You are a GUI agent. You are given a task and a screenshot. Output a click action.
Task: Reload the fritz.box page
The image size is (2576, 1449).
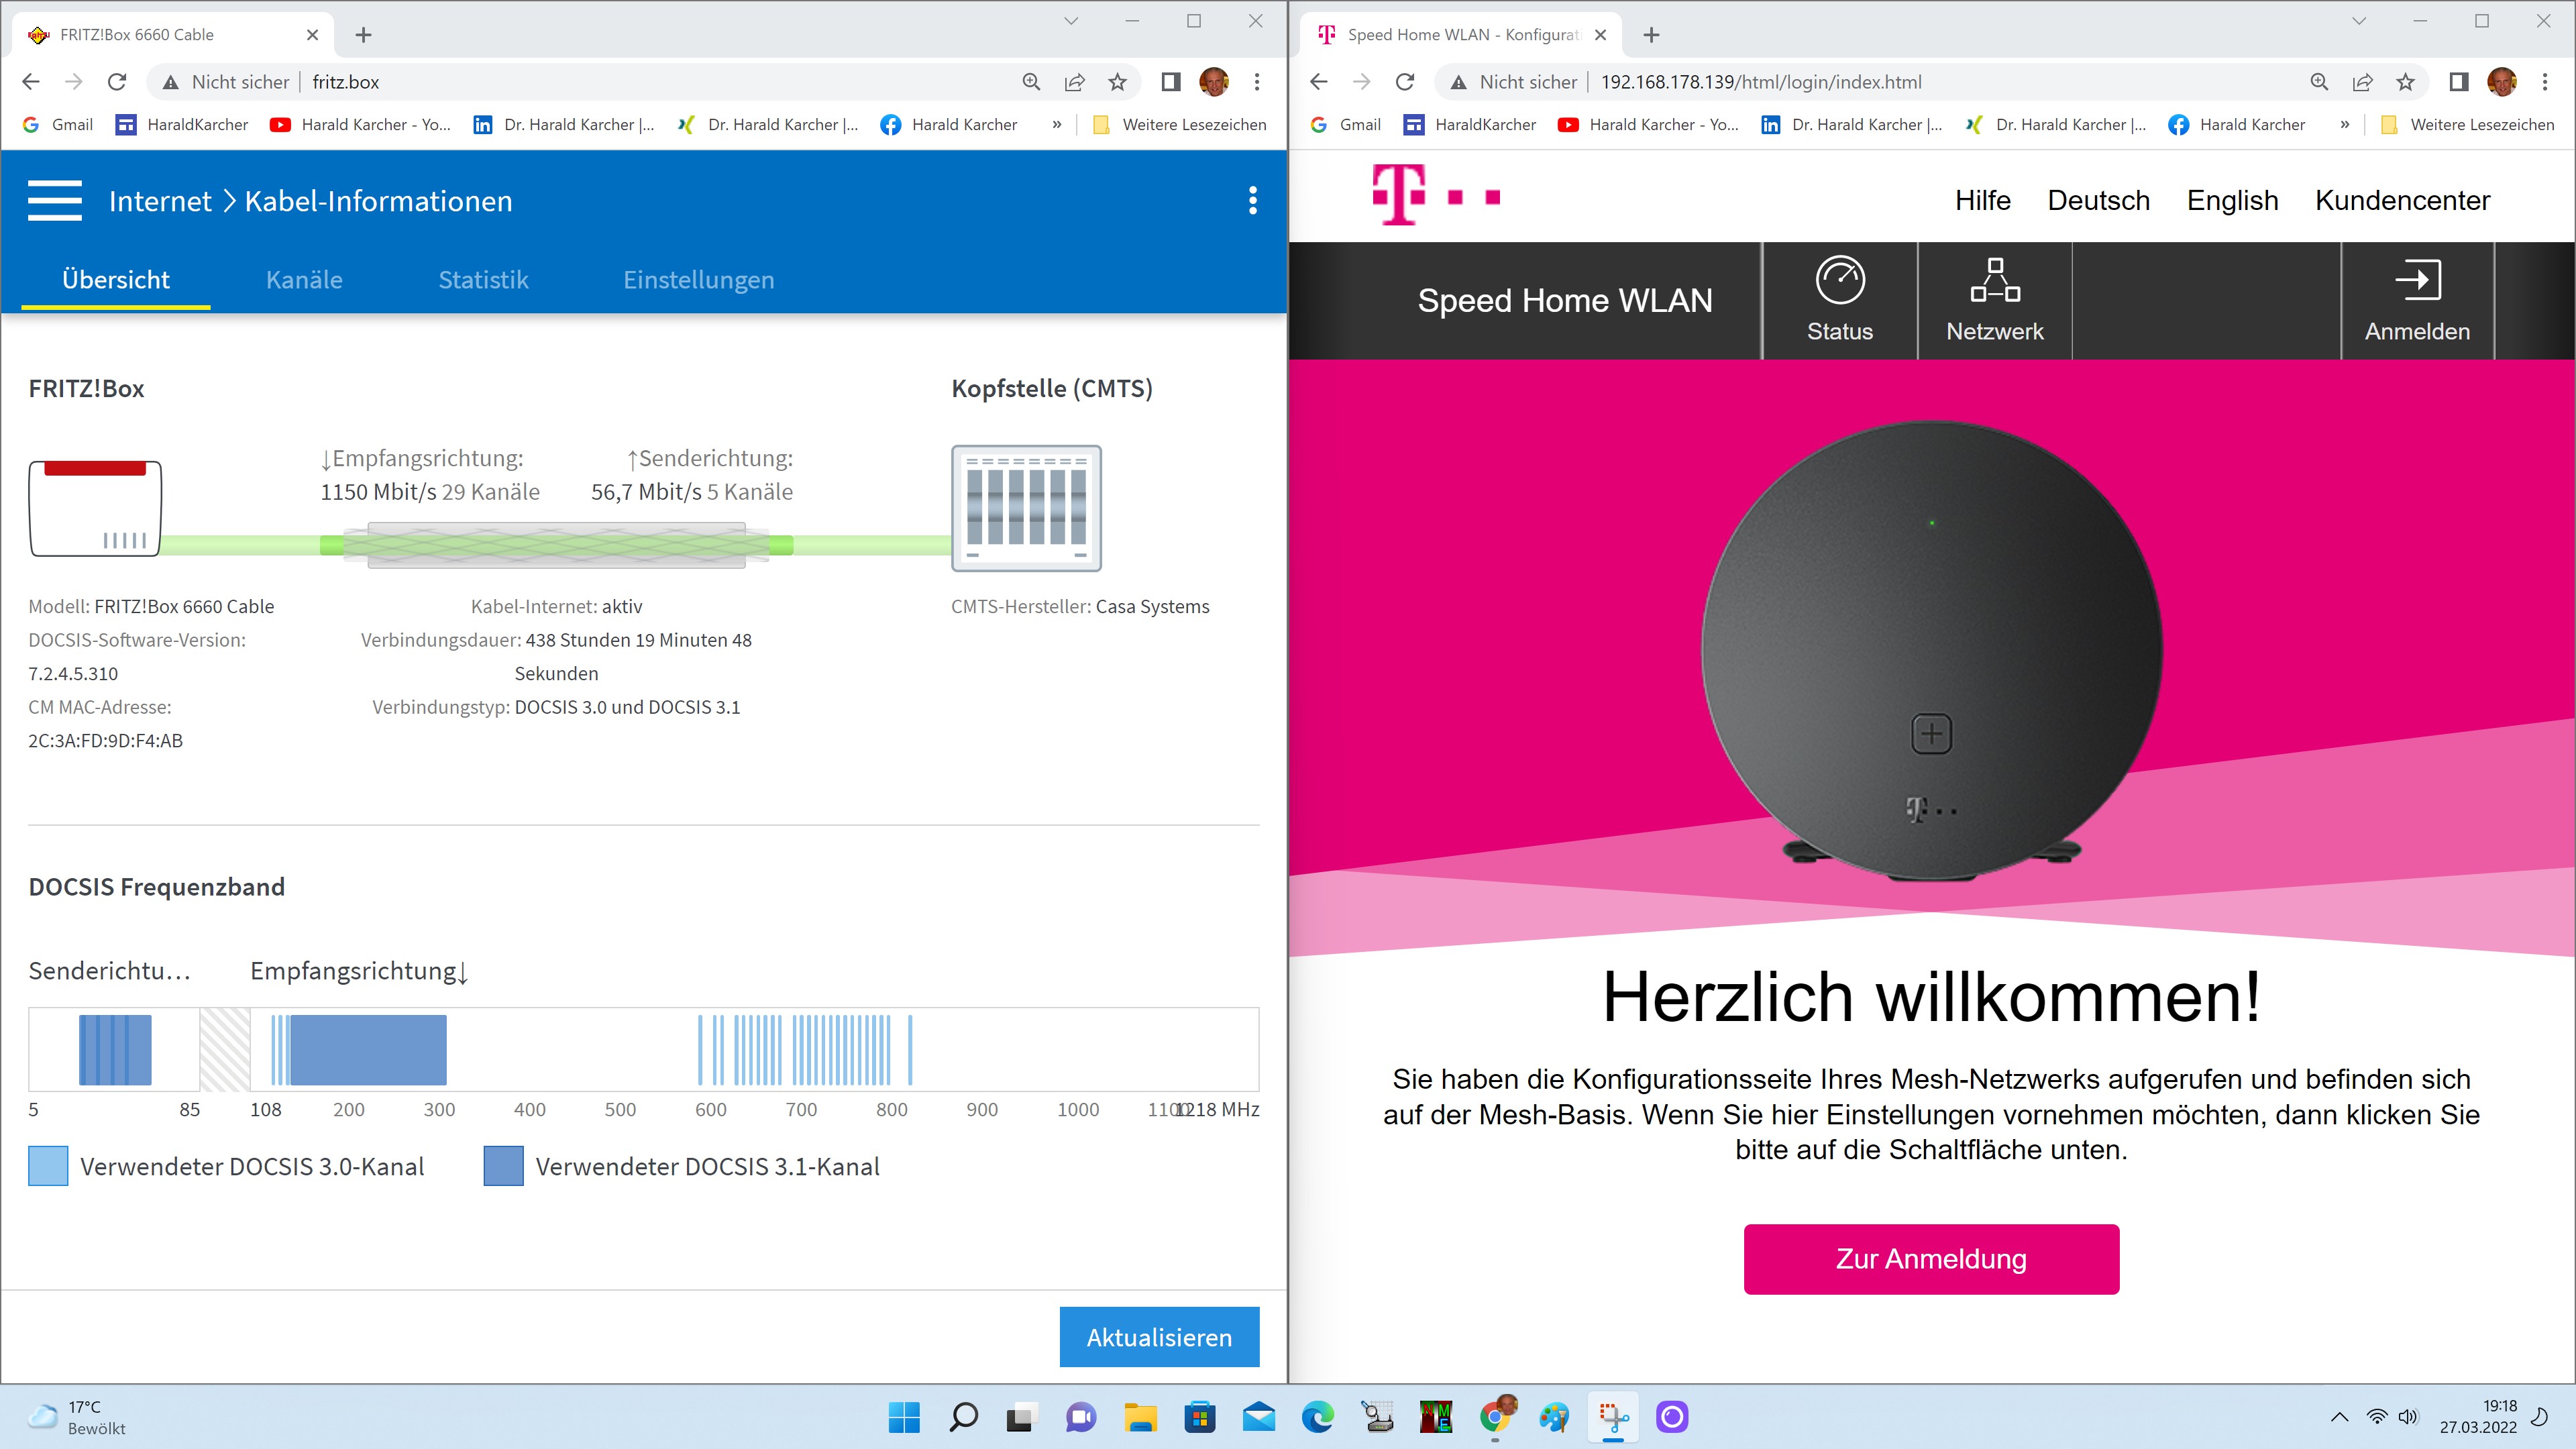pyautogui.click(x=117, y=82)
